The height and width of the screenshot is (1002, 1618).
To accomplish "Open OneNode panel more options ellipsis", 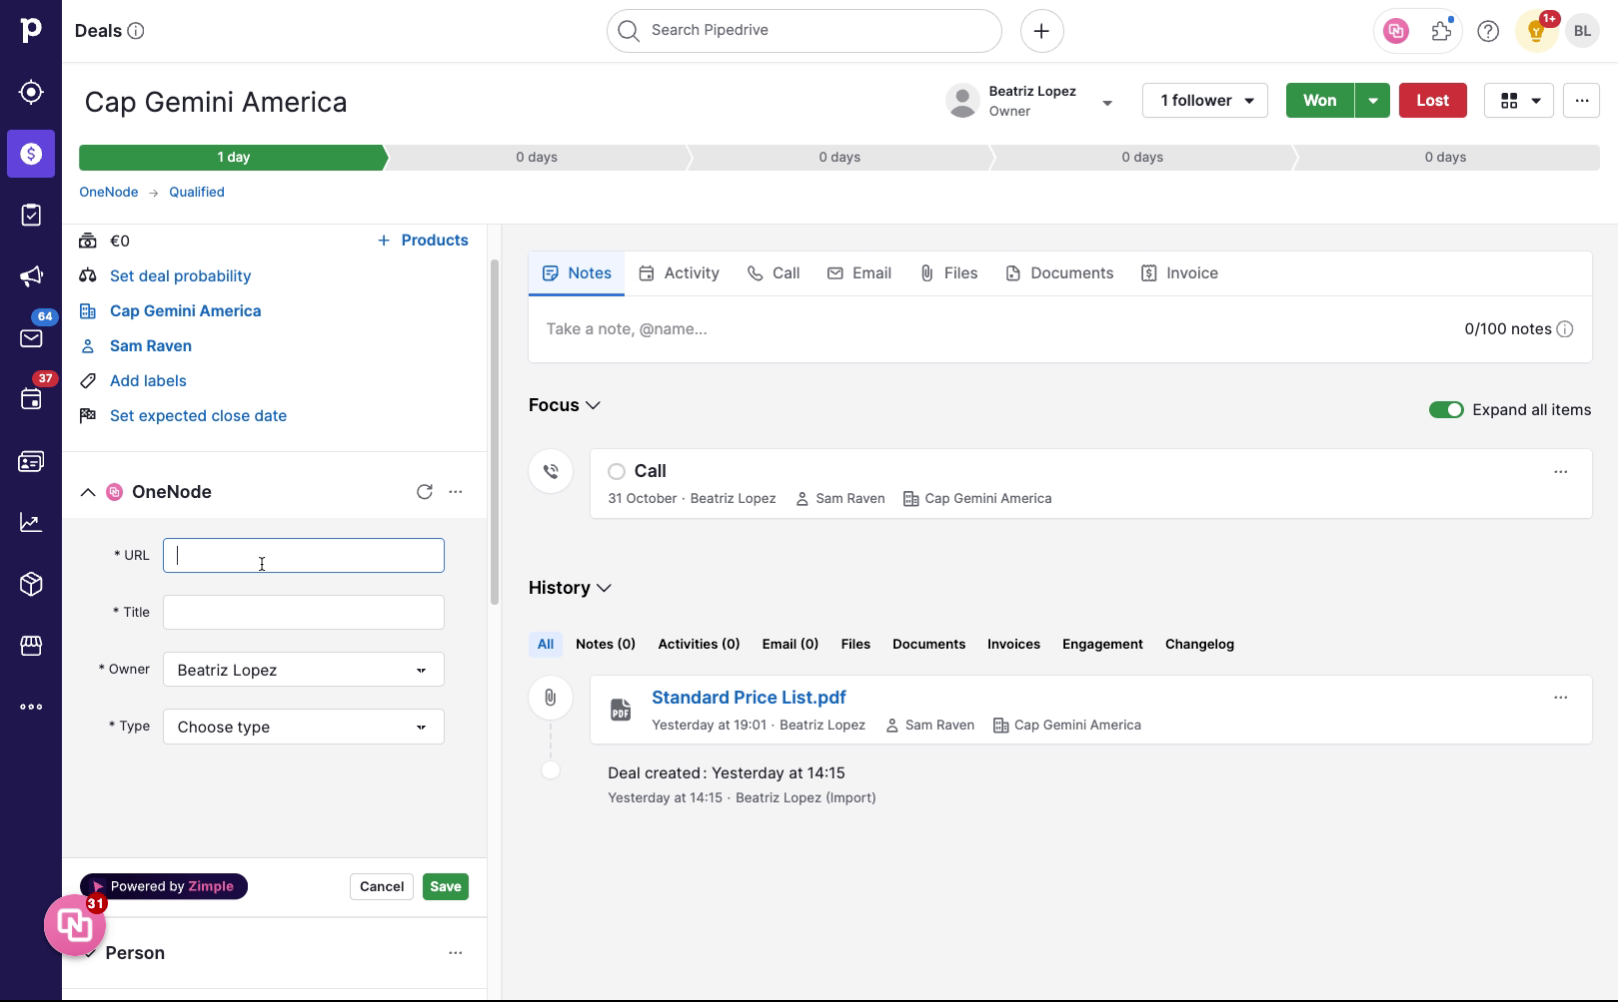I will click(455, 492).
